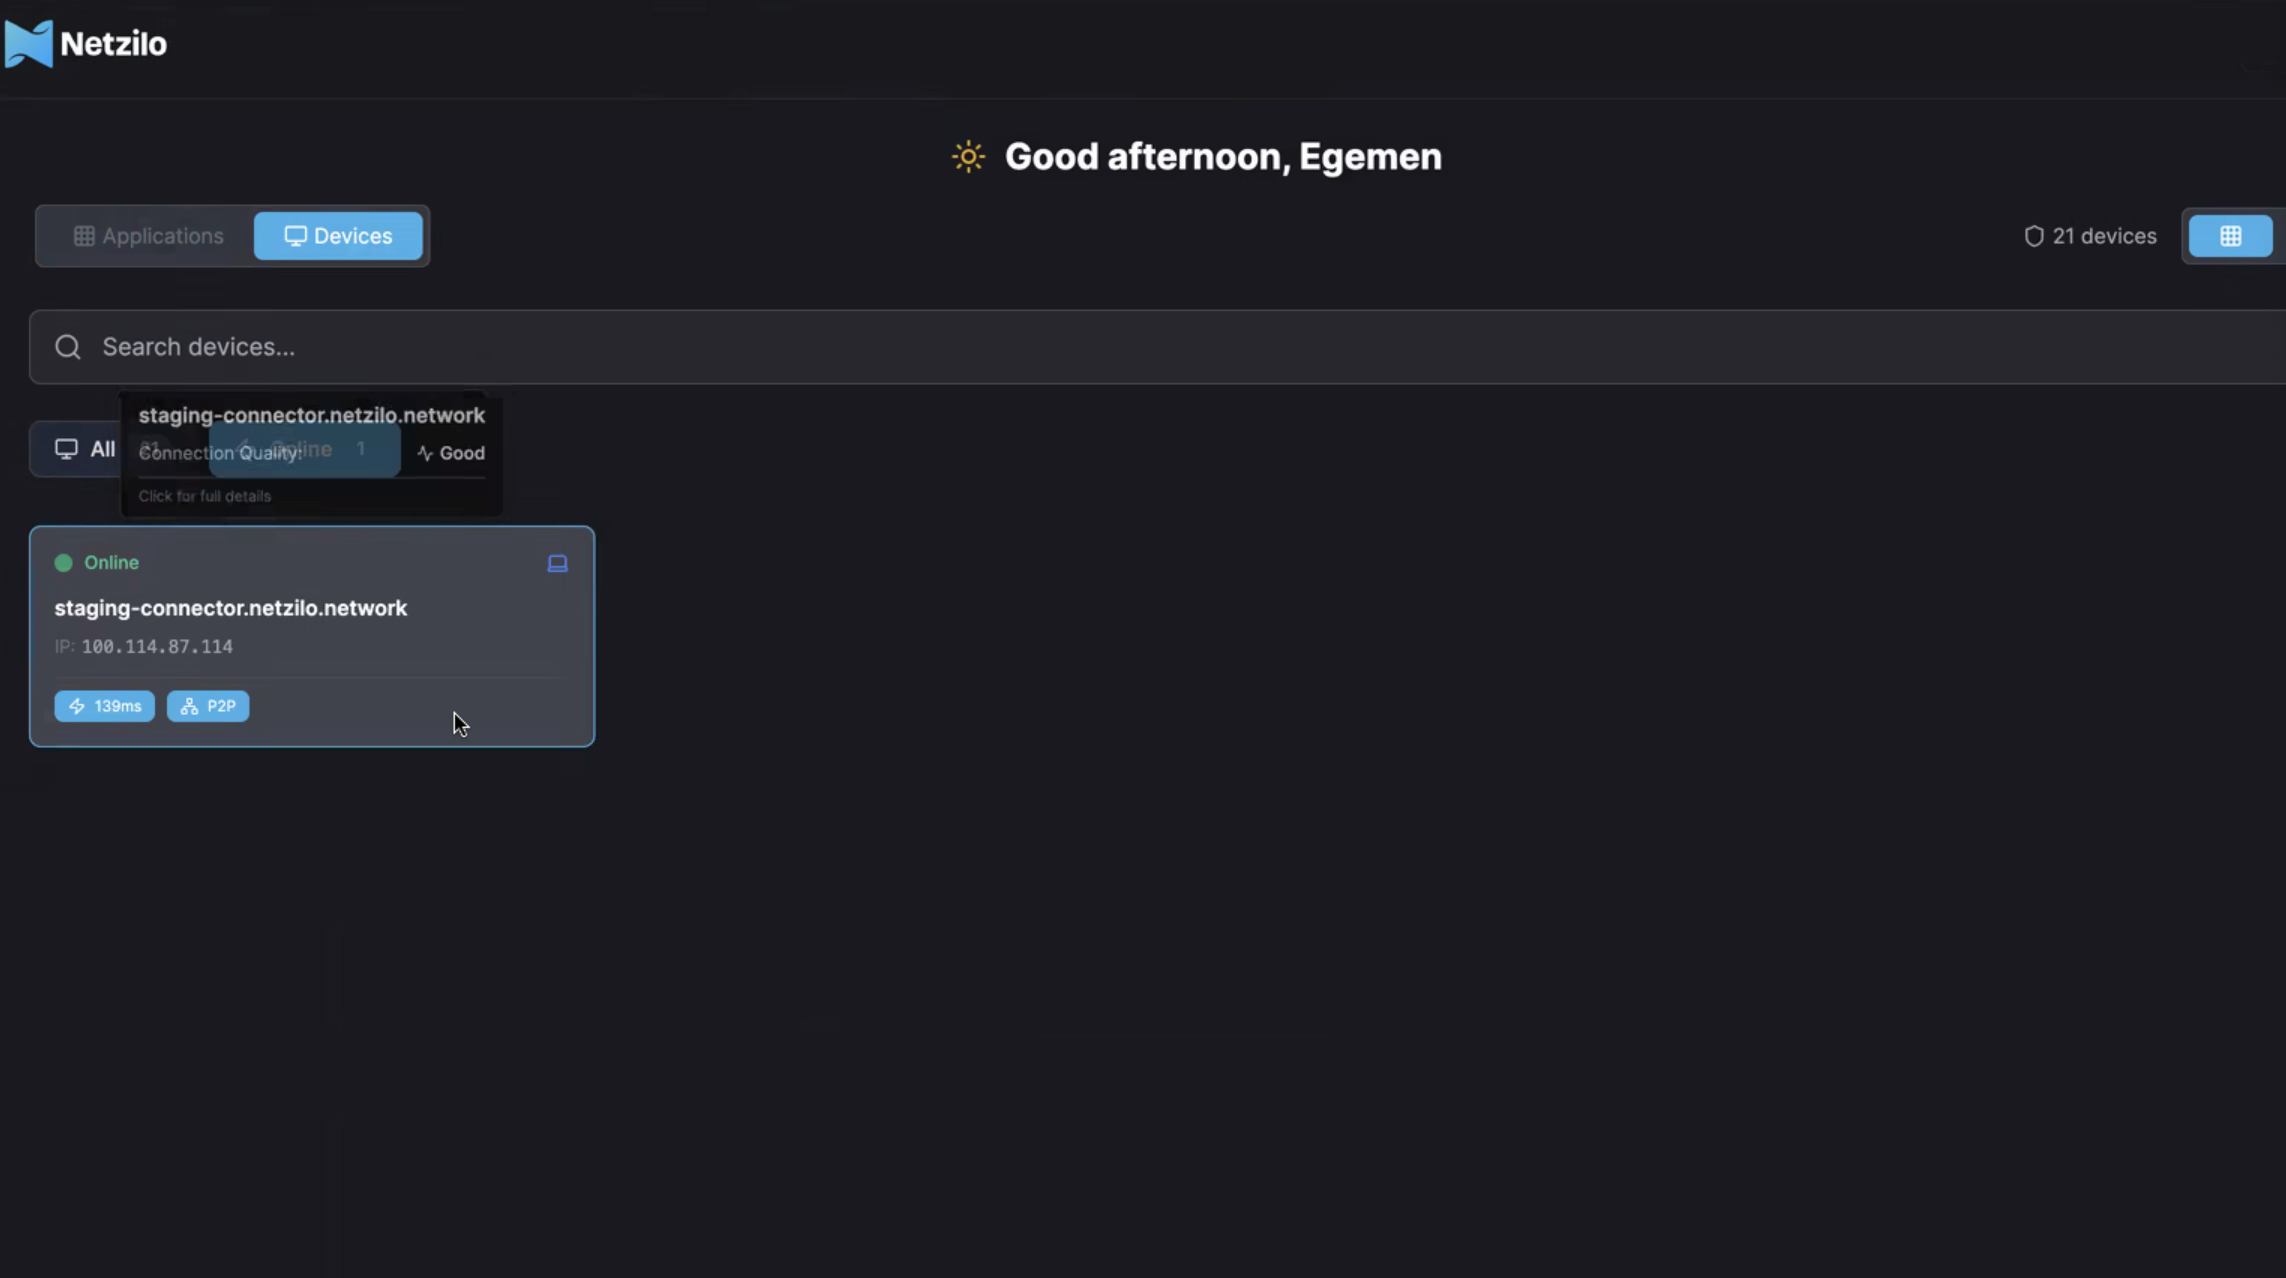This screenshot has width=2286, height=1278.
Task: Click the magnifying glass in the search bar
Action: [x=67, y=346]
